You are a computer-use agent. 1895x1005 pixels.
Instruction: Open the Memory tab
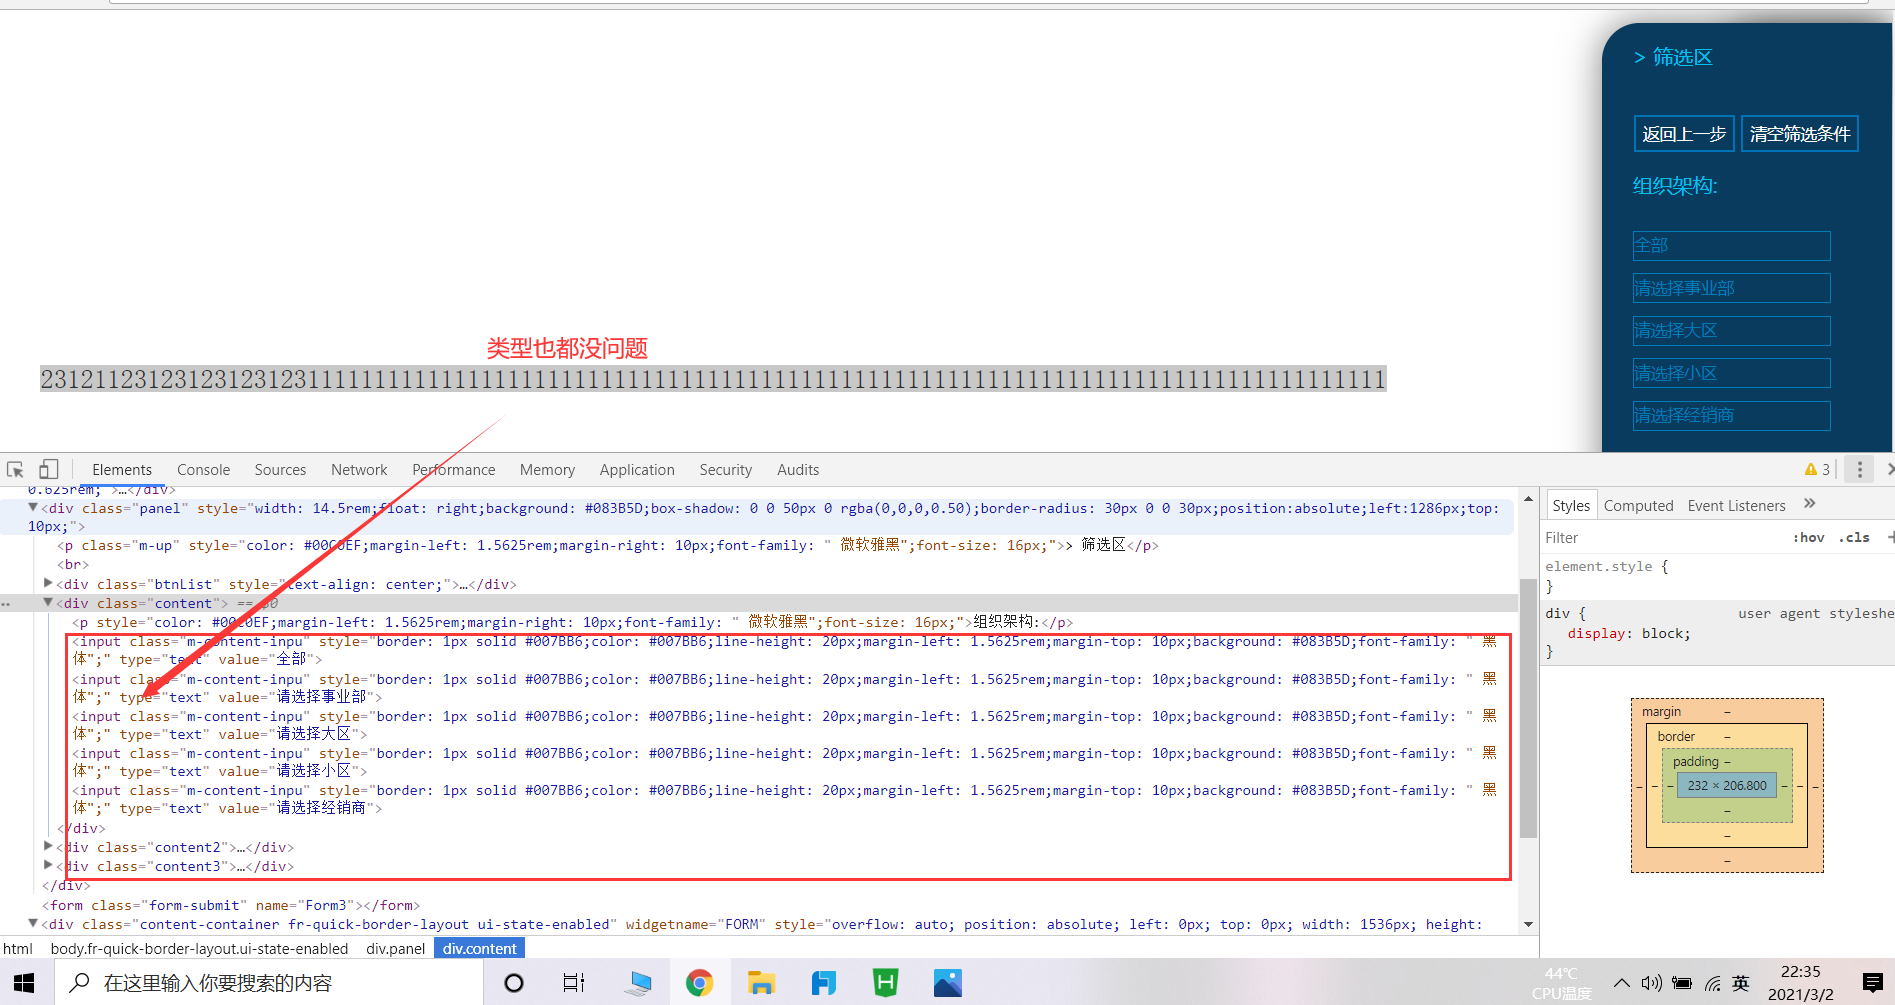[547, 469]
